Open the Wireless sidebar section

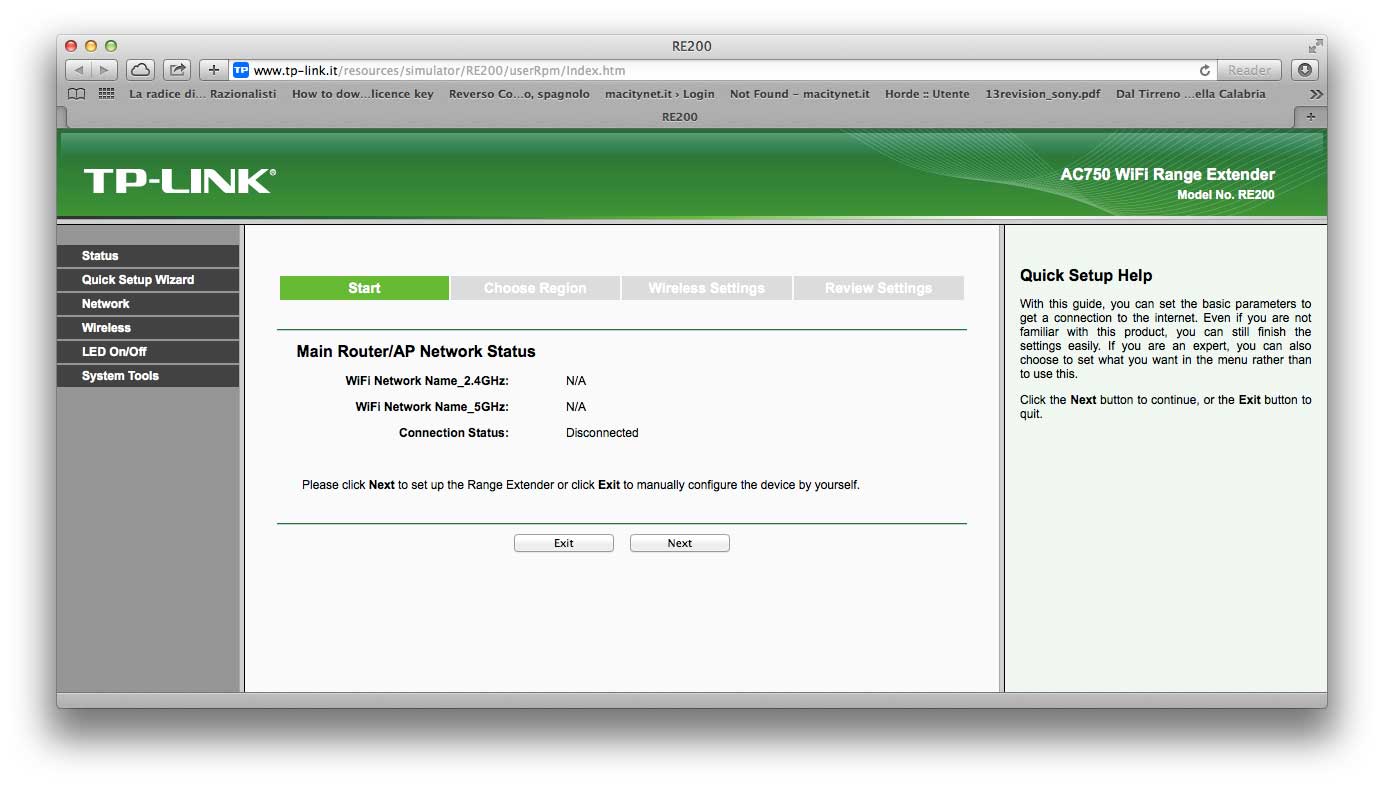click(148, 328)
